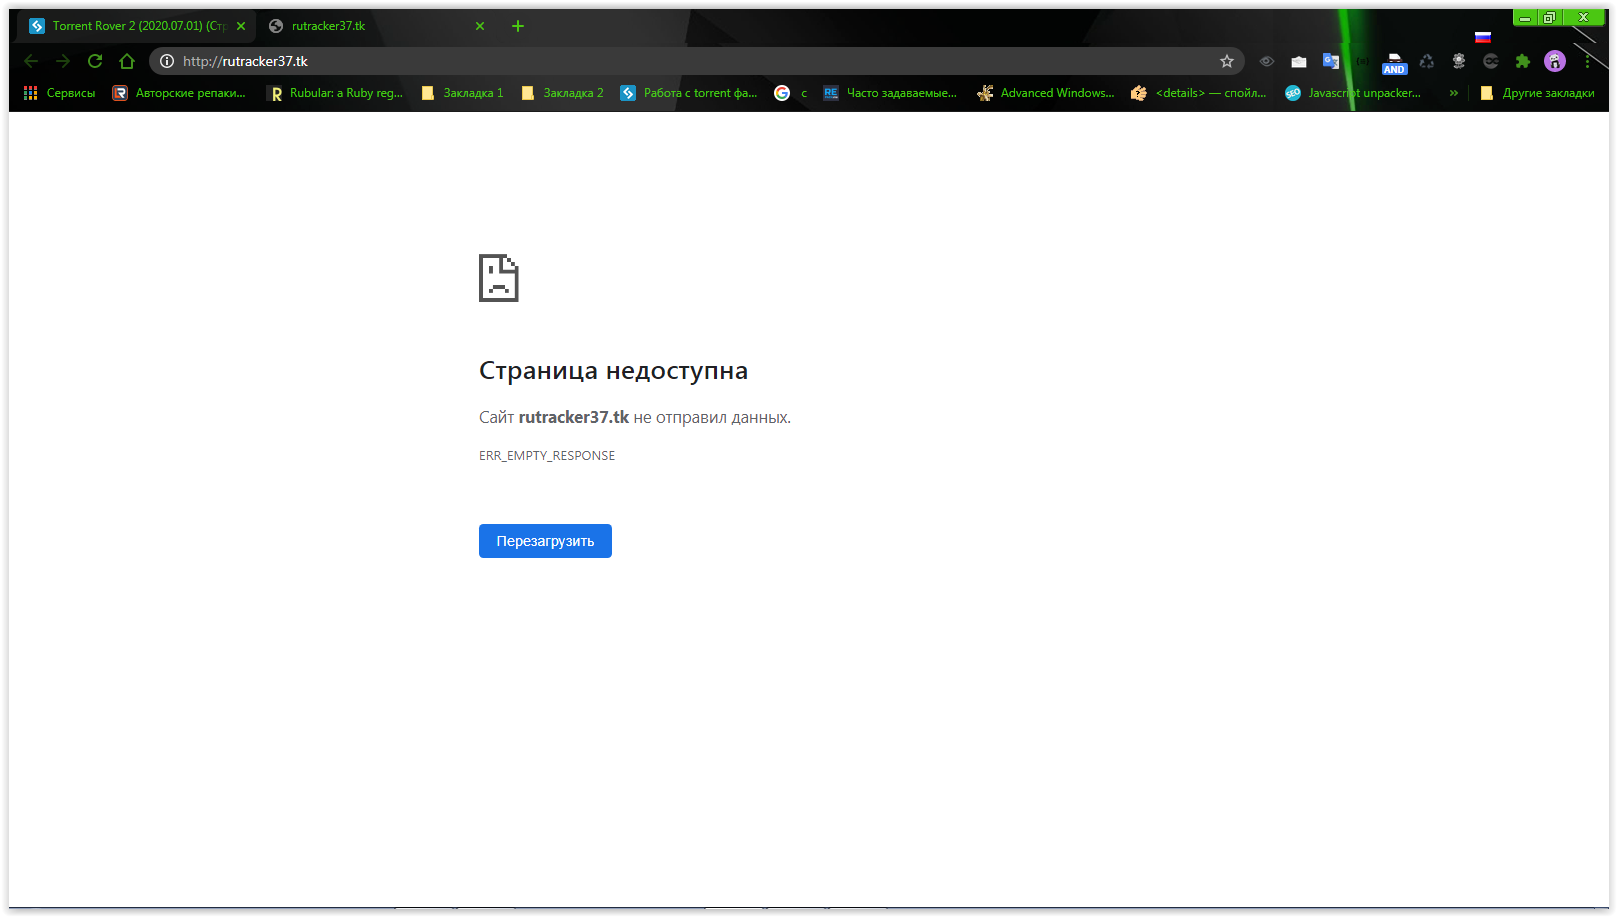1617x917 pixels.
Task: Click the AND badge extension icon
Action: click(x=1394, y=63)
